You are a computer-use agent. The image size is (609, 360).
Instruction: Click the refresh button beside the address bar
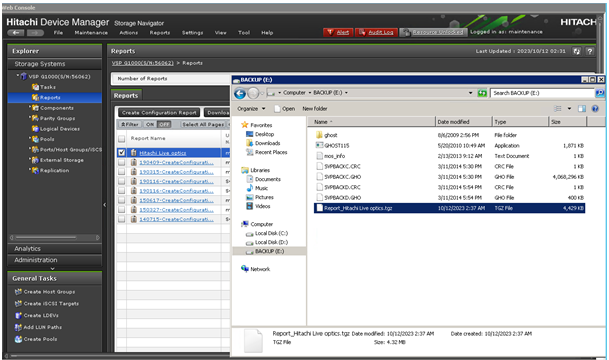[x=482, y=93]
